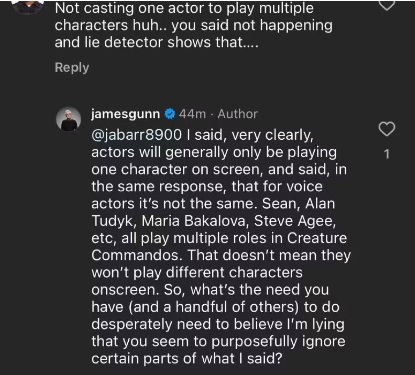Viewport: 415px width, 375px height.
Task: Tap Reply under the top comment
Action: pos(72,68)
